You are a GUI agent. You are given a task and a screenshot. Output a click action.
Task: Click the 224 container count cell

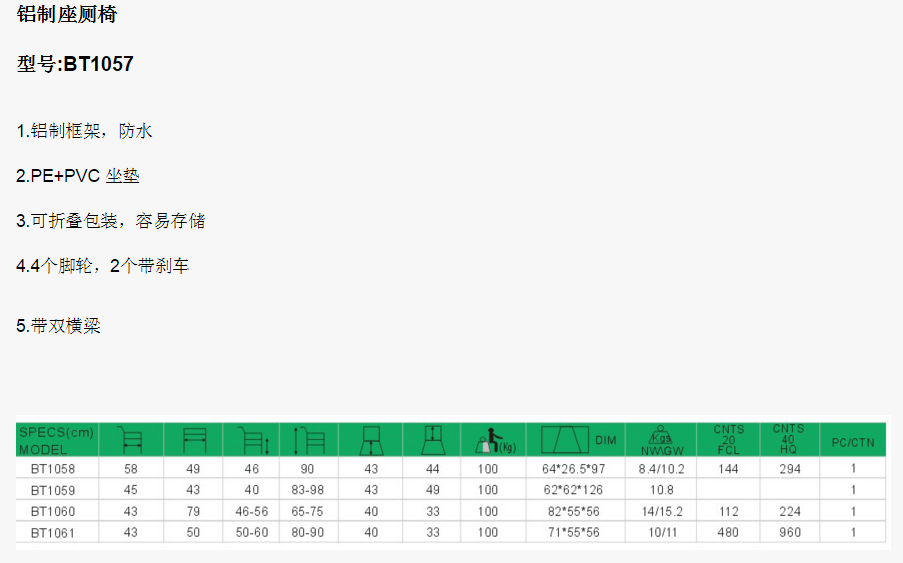coord(790,511)
